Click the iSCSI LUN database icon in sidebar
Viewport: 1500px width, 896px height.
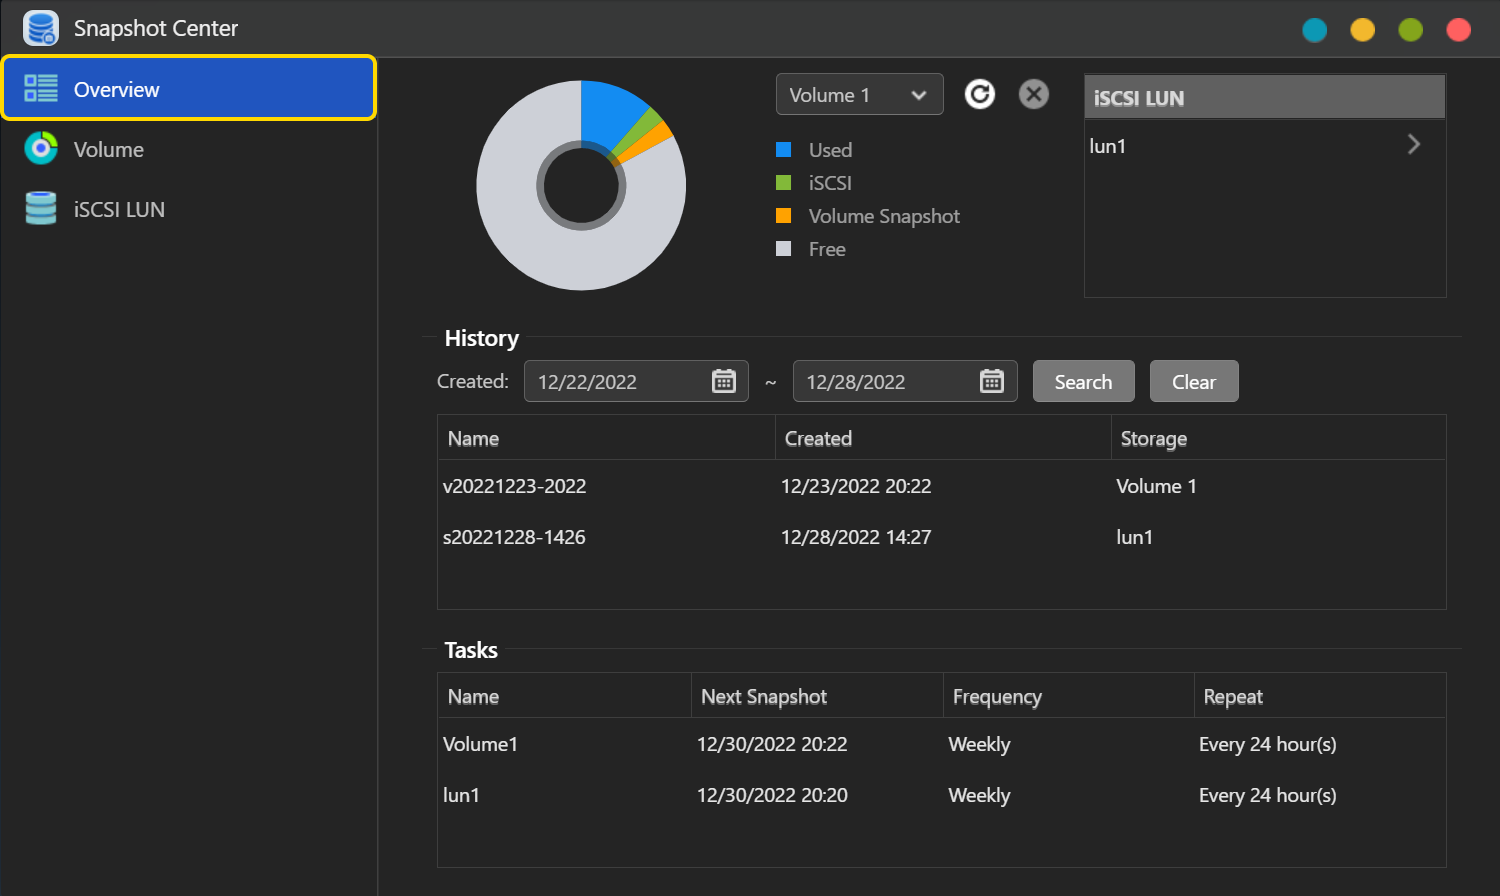(x=41, y=209)
